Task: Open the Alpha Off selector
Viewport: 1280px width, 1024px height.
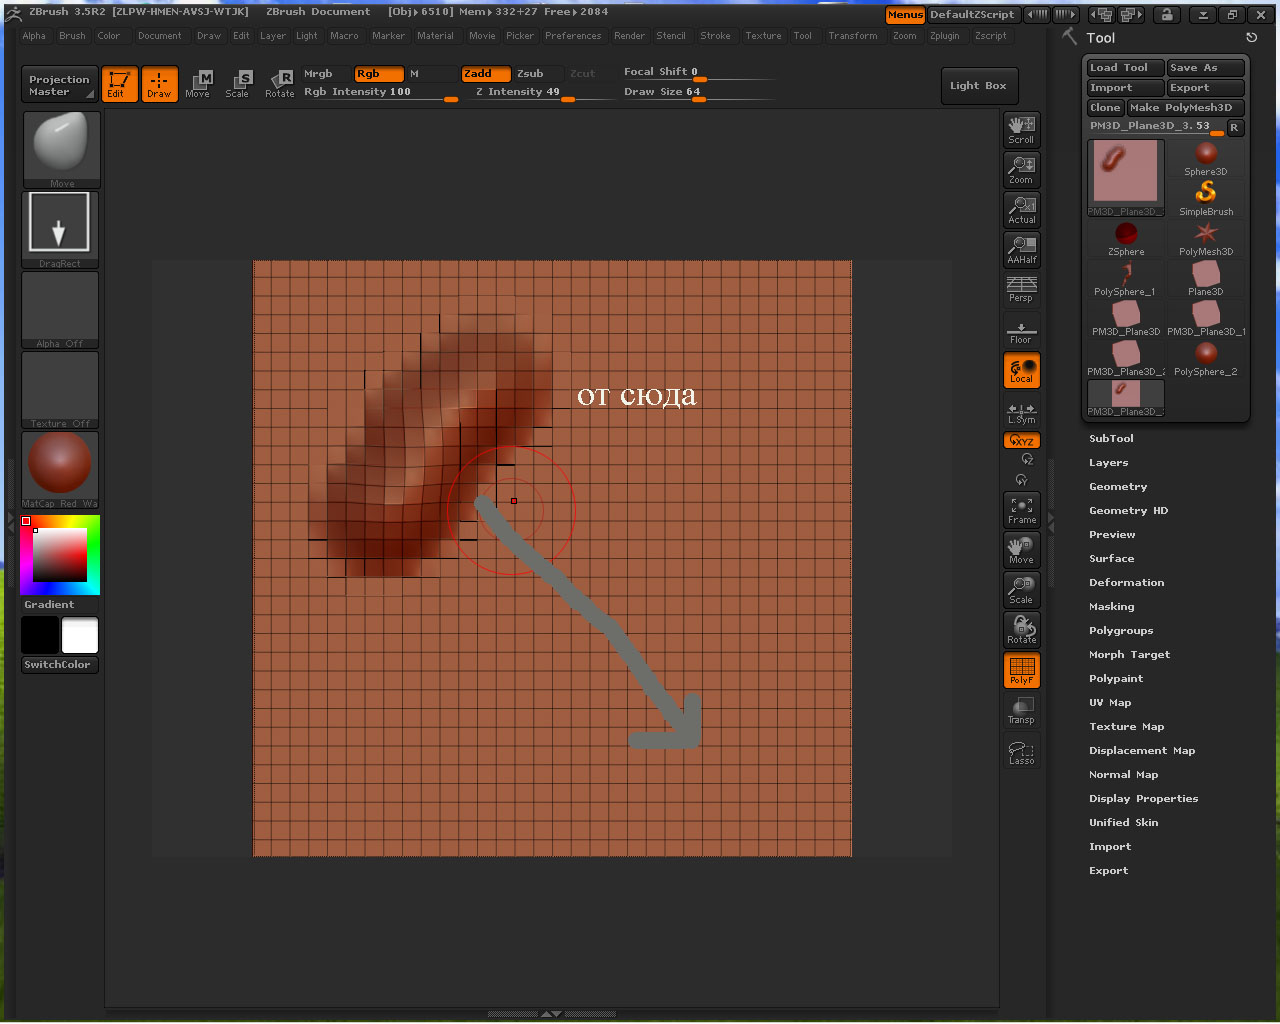Action: (x=61, y=309)
